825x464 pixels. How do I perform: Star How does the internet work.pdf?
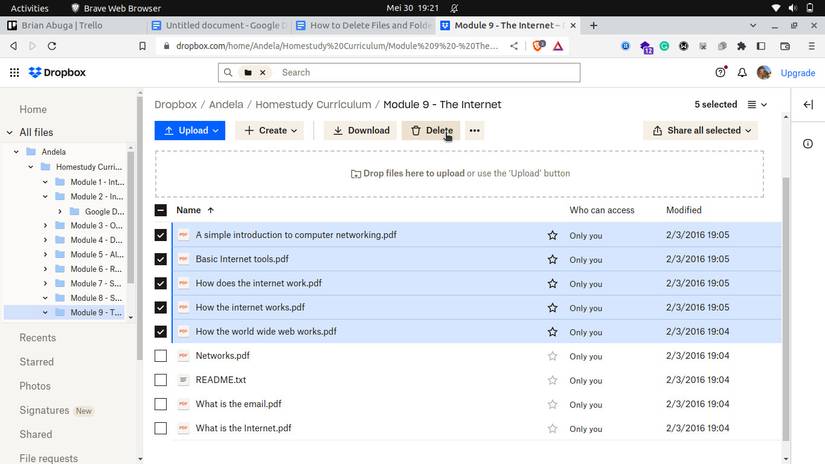coord(552,284)
